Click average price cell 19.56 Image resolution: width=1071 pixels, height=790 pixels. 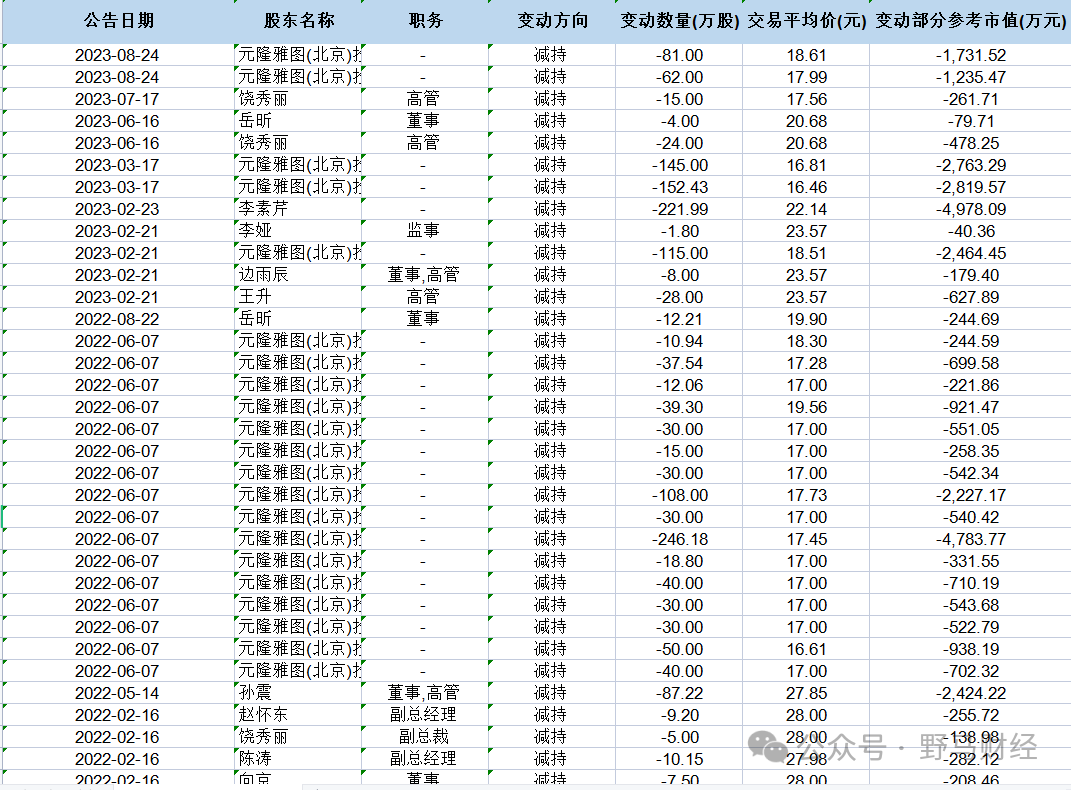807,407
